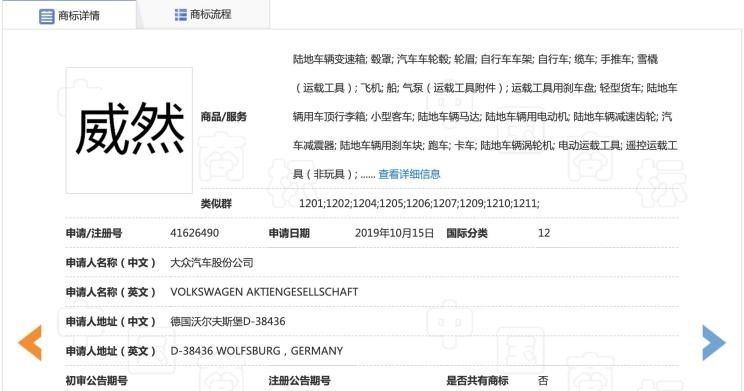Screen dimensions: 744x391
Task: Click the 是否共有商标 label
Action: click(x=477, y=380)
